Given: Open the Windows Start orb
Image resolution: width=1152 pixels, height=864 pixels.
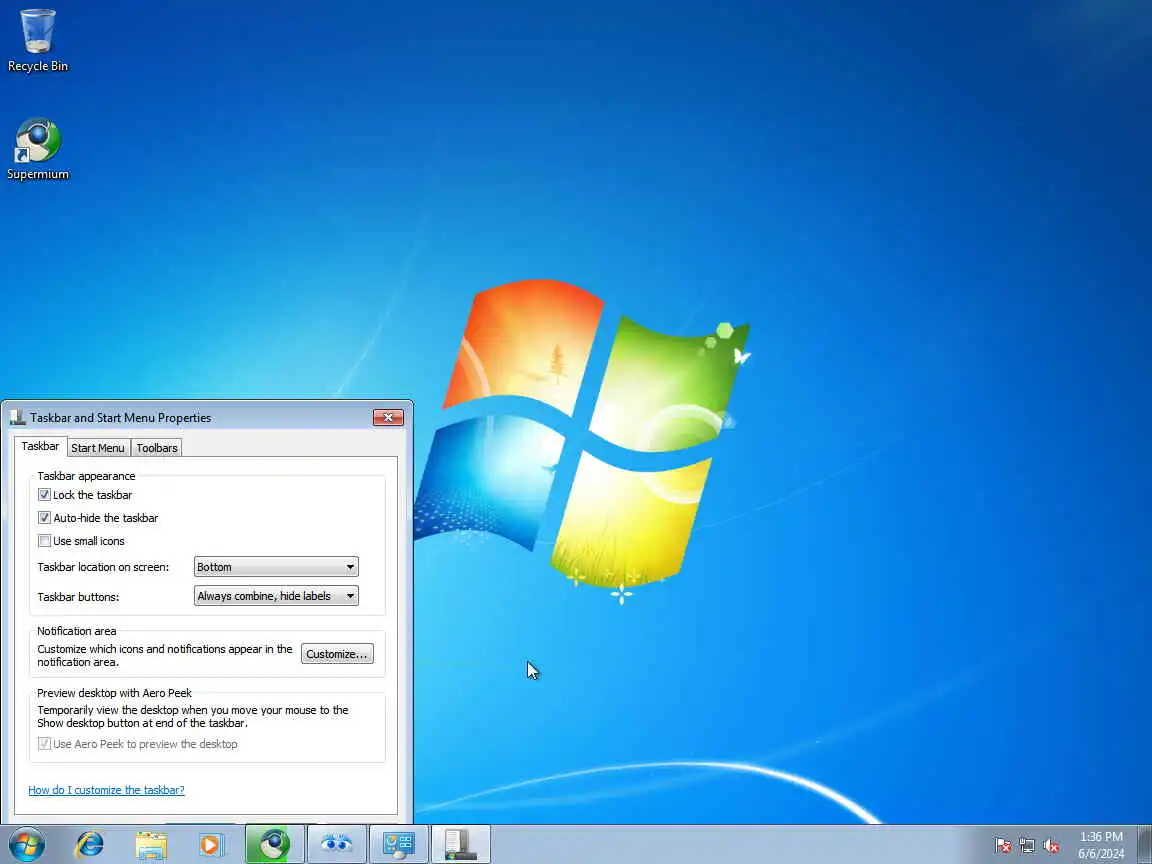Looking at the screenshot, I should tap(26, 844).
